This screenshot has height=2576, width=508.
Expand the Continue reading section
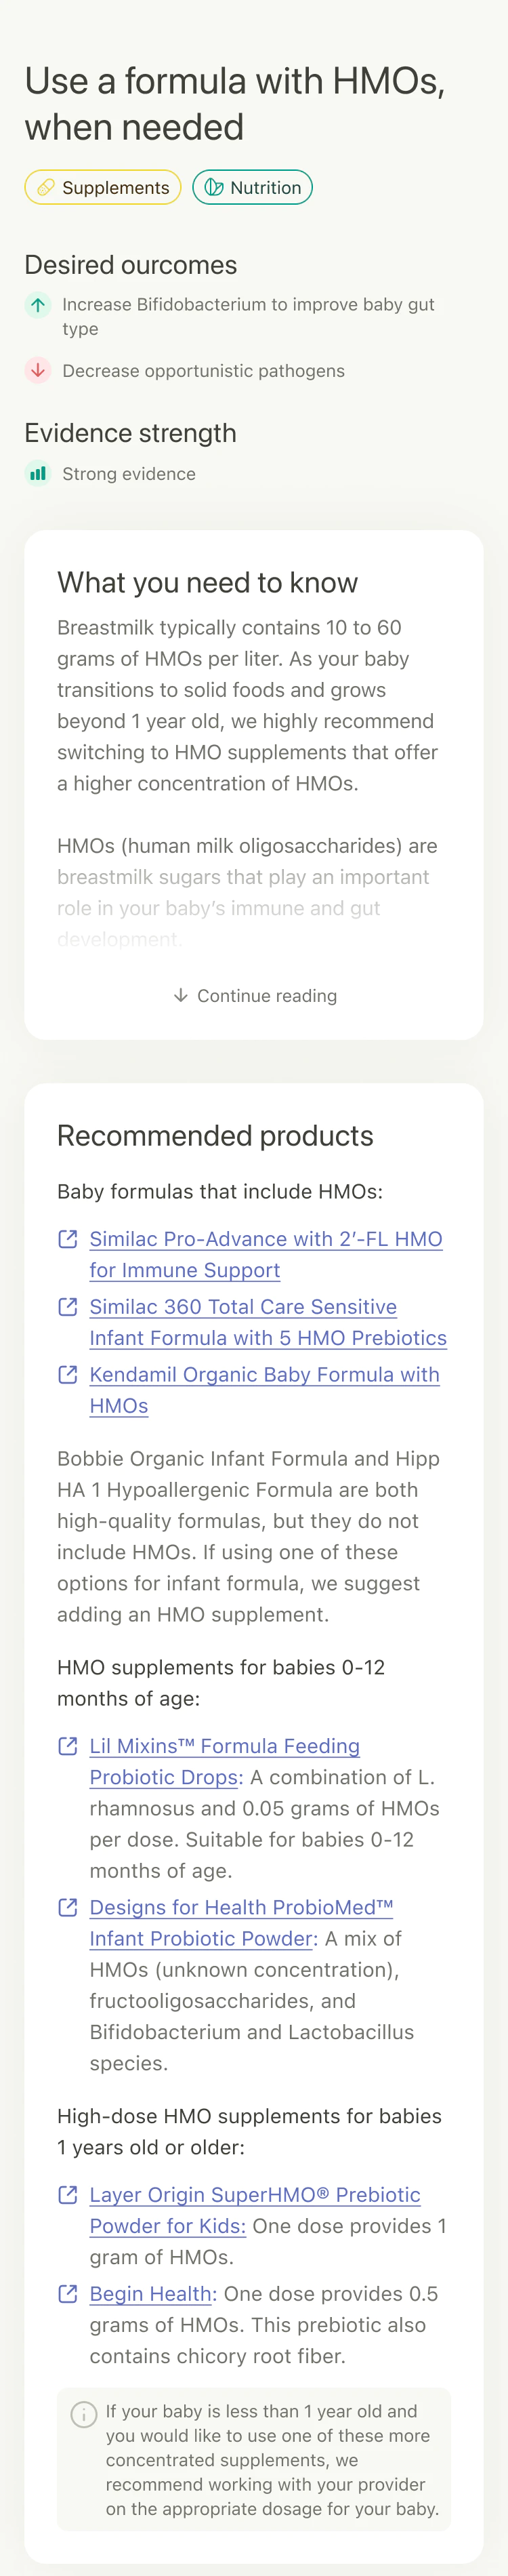click(265, 996)
